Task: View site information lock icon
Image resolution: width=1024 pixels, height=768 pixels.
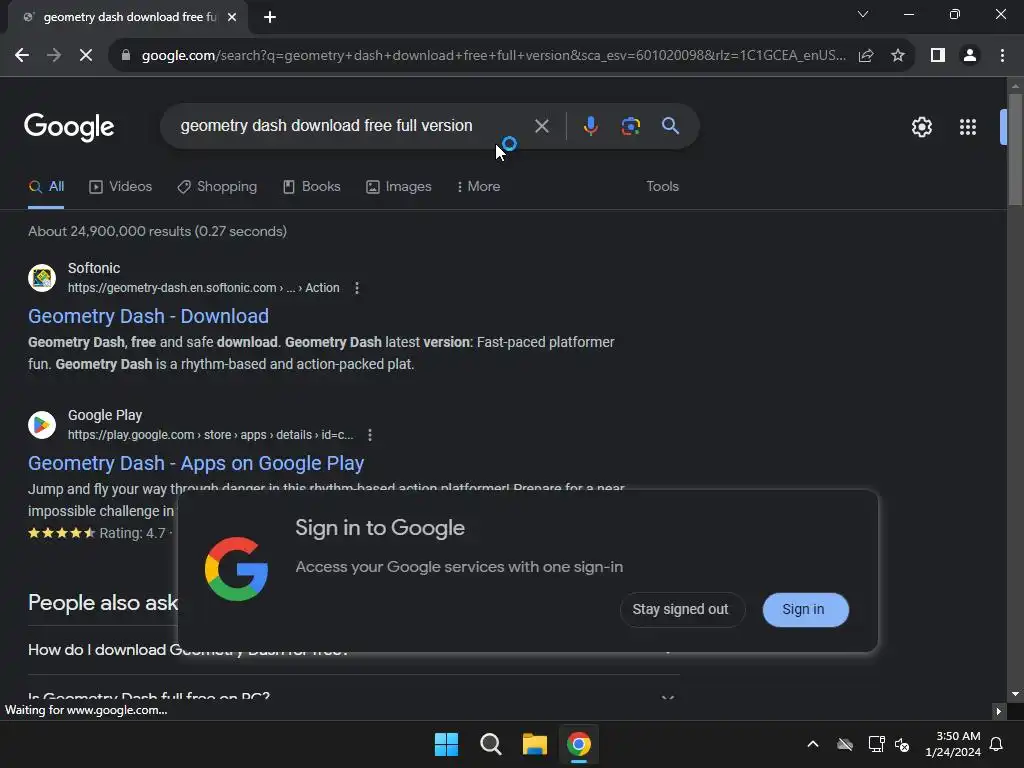Action: 126,56
